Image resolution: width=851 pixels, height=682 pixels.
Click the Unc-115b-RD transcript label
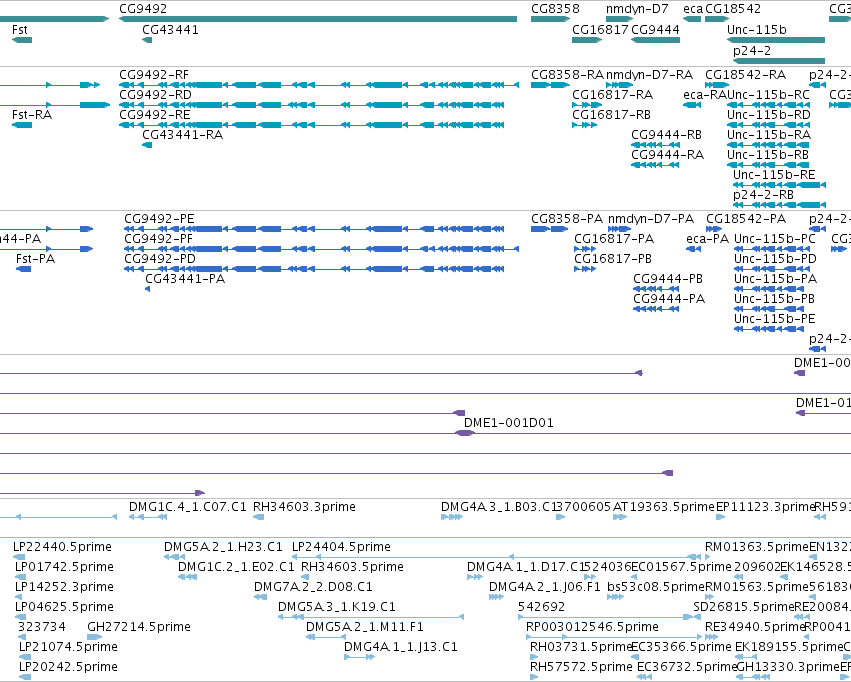(769, 115)
